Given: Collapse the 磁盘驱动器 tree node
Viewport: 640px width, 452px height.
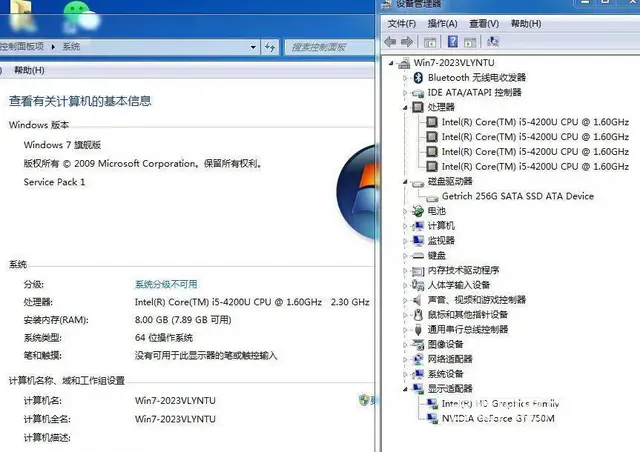Looking at the screenshot, I should click(x=405, y=182).
